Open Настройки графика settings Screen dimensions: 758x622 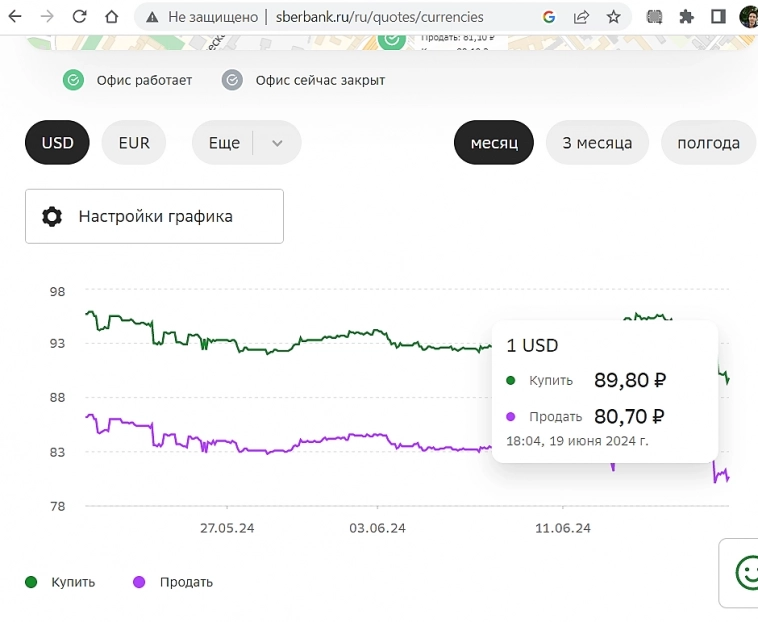[154, 216]
